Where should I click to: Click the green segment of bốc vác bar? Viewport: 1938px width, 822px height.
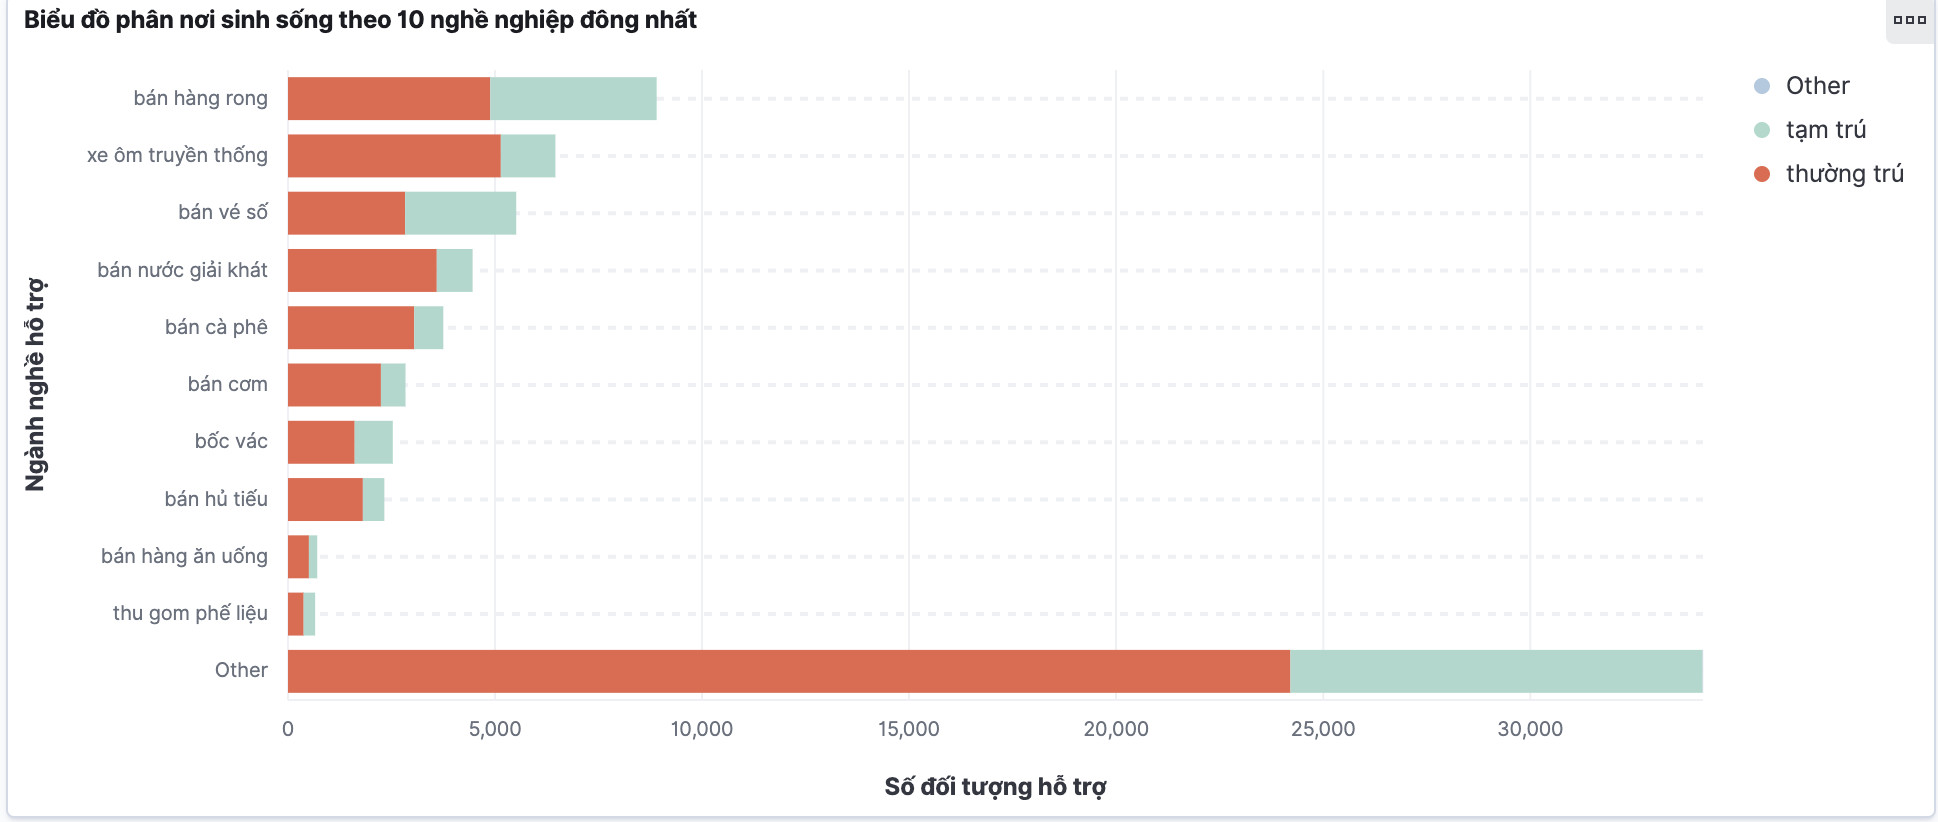point(374,442)
